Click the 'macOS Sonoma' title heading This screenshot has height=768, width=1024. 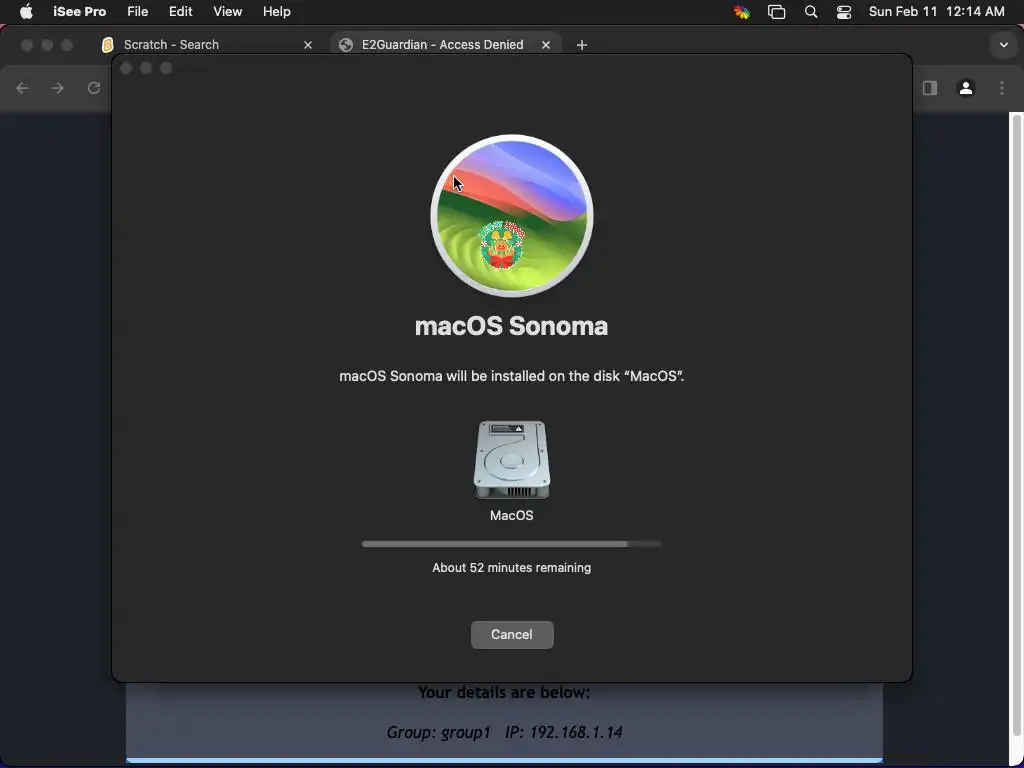click(511, 326)
